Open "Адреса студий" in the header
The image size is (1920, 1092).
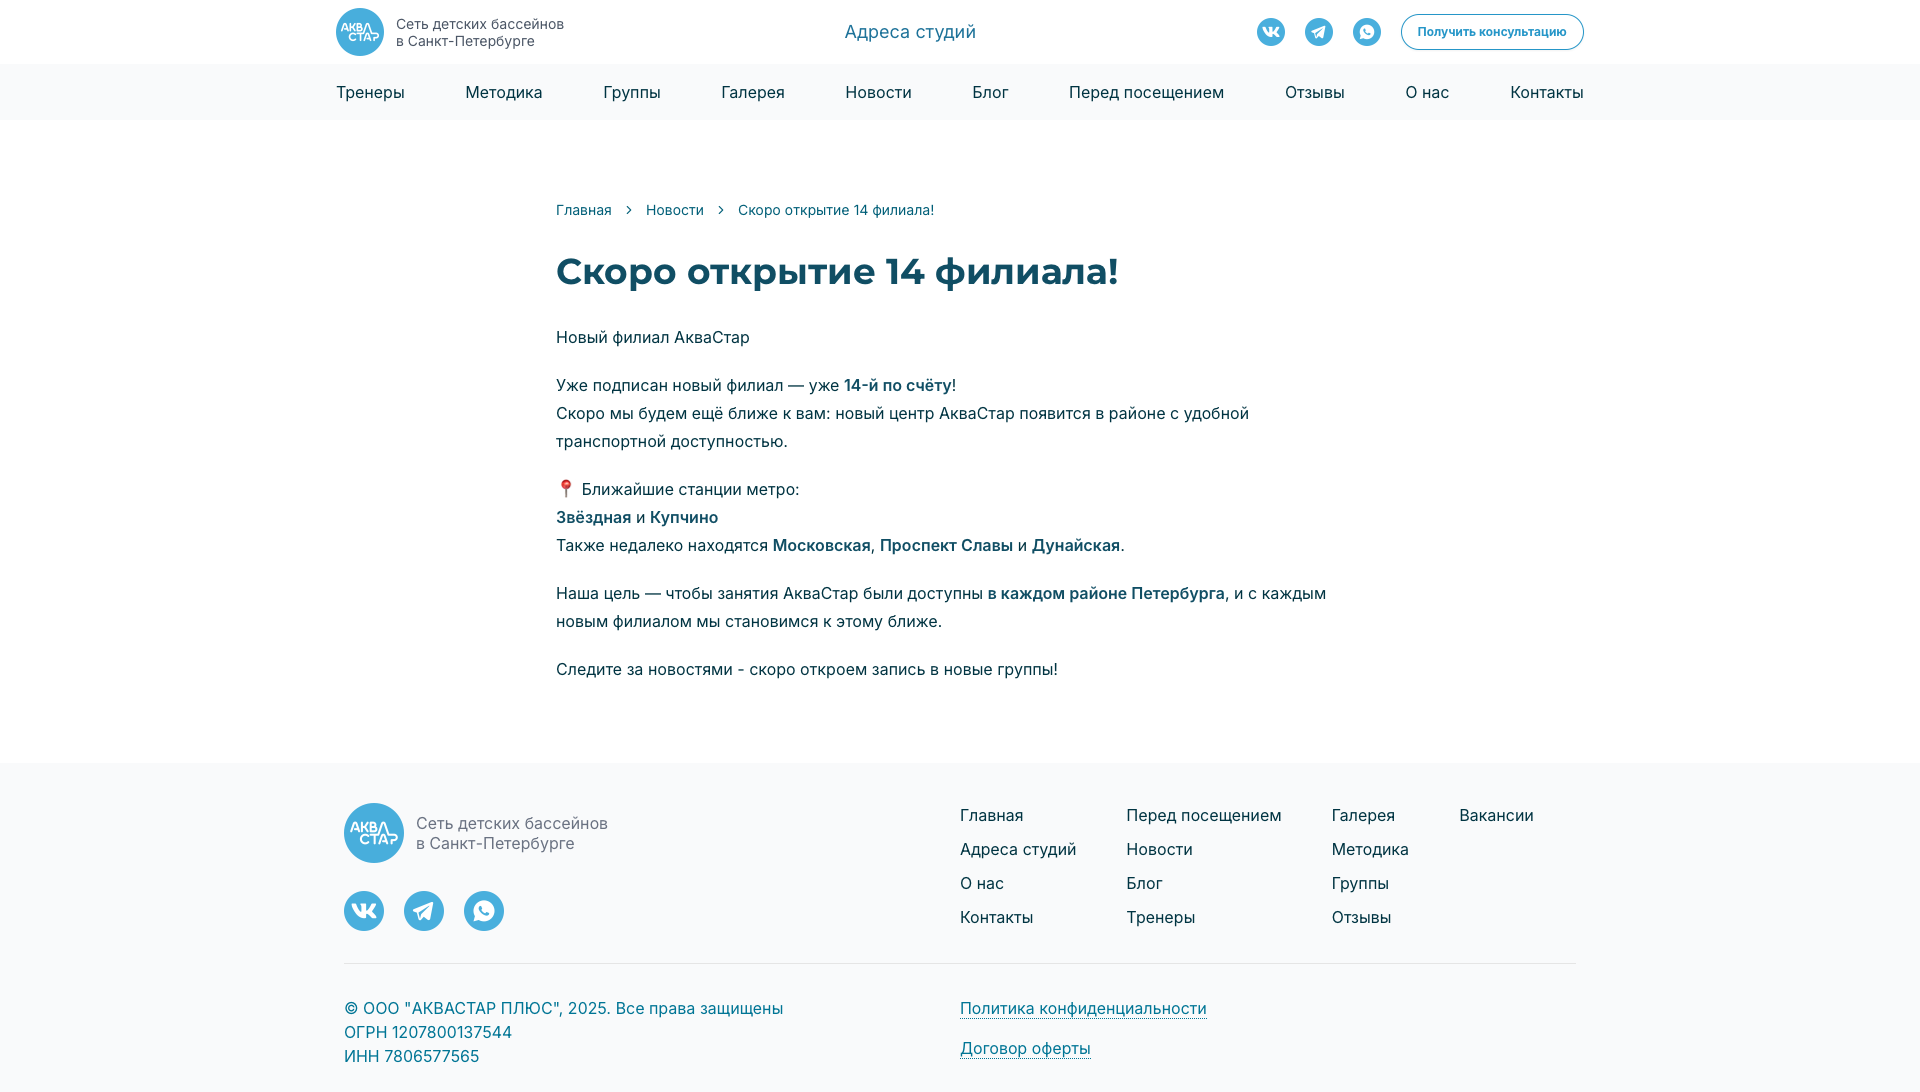[x=910, y=32]
